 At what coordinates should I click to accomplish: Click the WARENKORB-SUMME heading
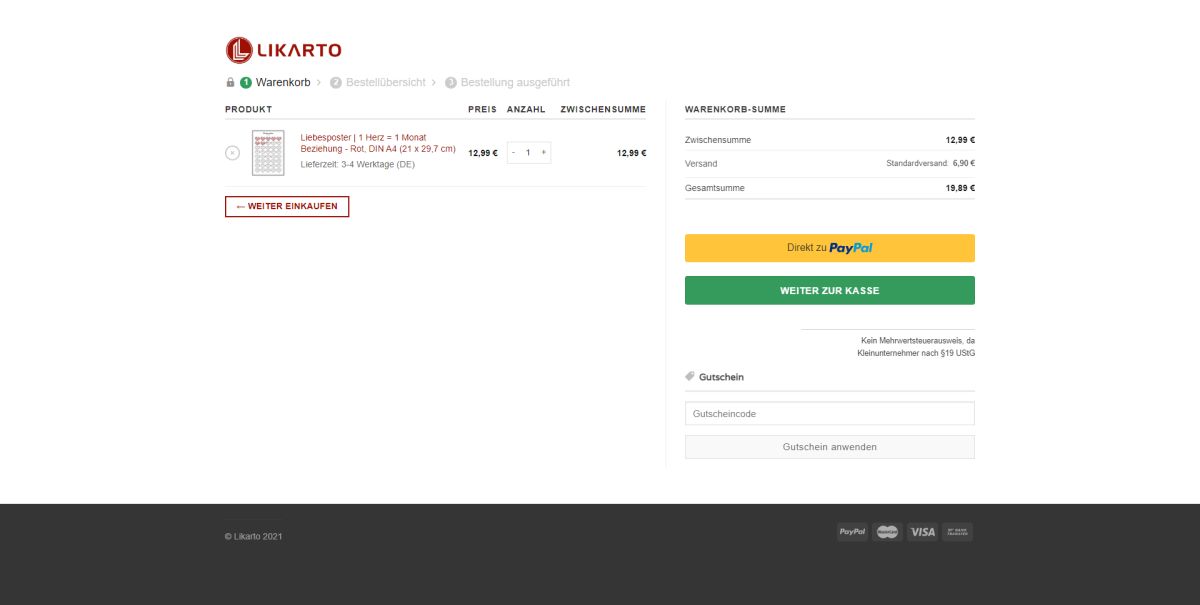(735, 109)
